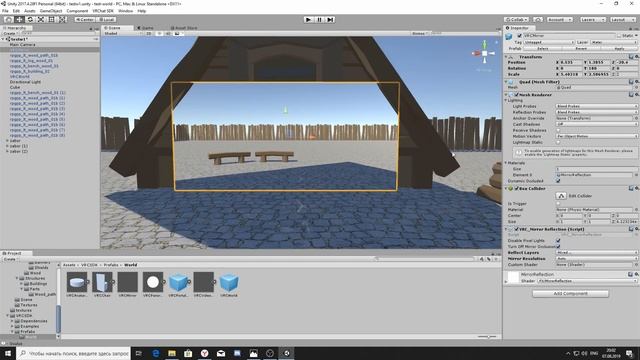Open the VRChat SDK menu
The height and width of the screenshot is (360, 640).
[x=103, y=11]
